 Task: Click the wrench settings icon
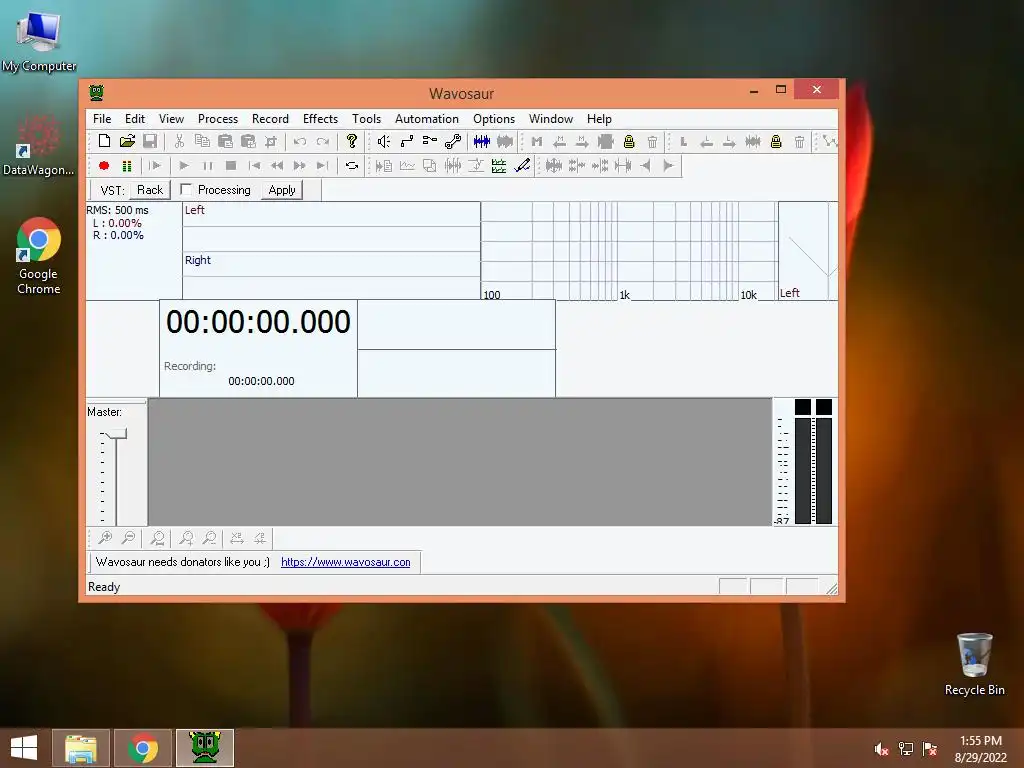click(x=453, y=141)
